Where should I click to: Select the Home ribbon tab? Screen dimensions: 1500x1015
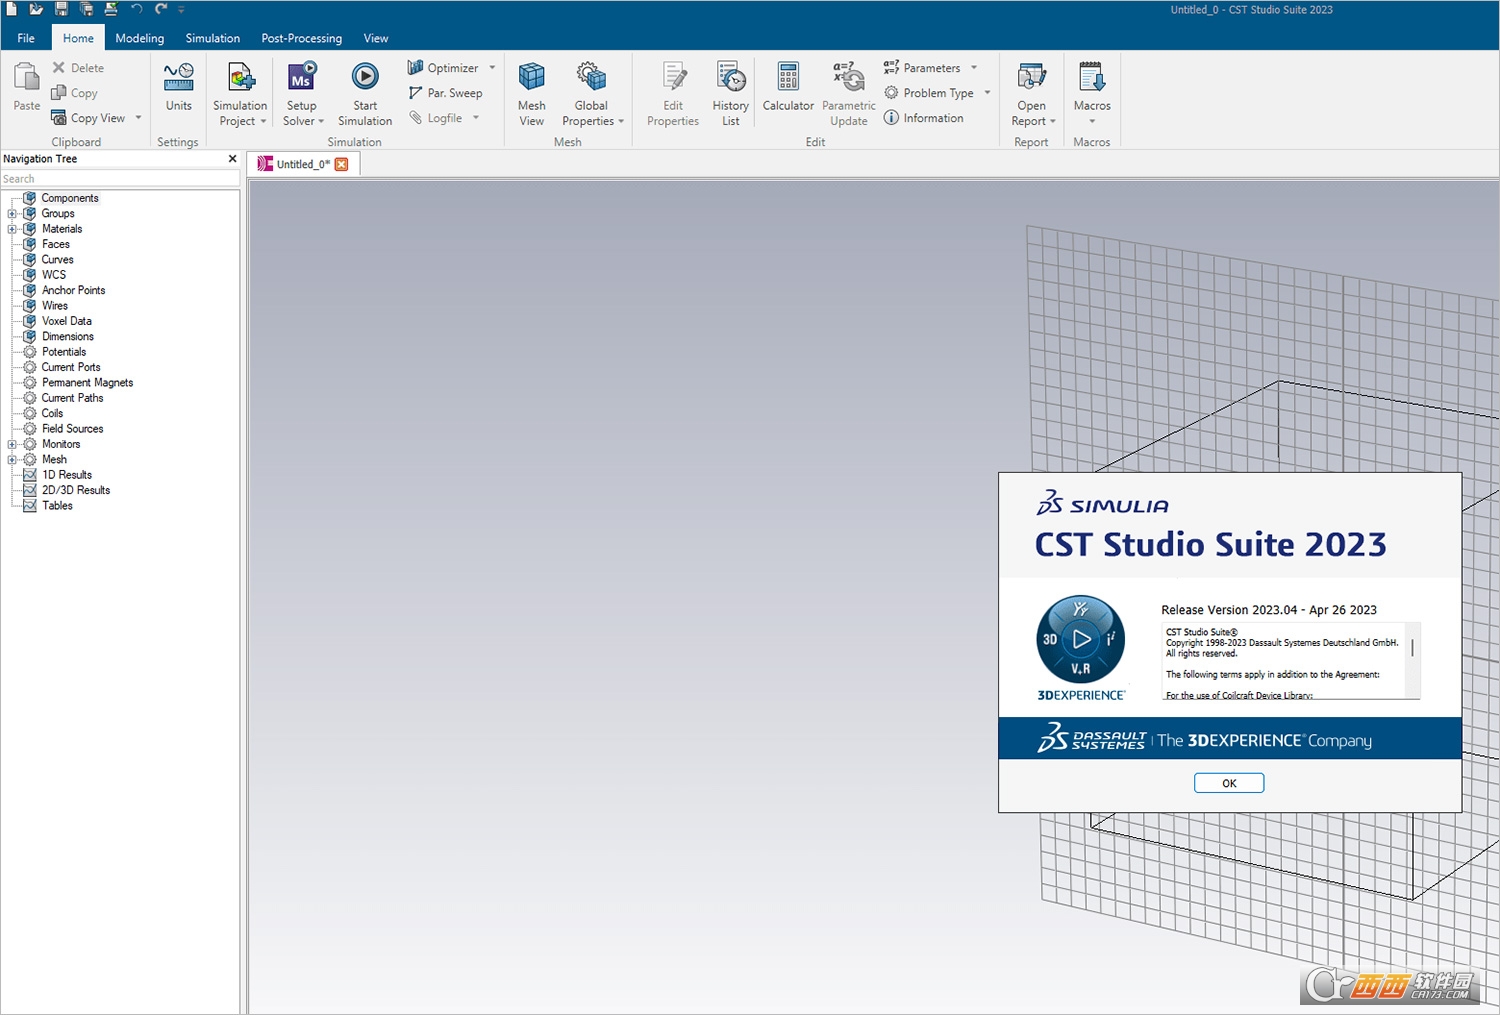tap(78, 38)
